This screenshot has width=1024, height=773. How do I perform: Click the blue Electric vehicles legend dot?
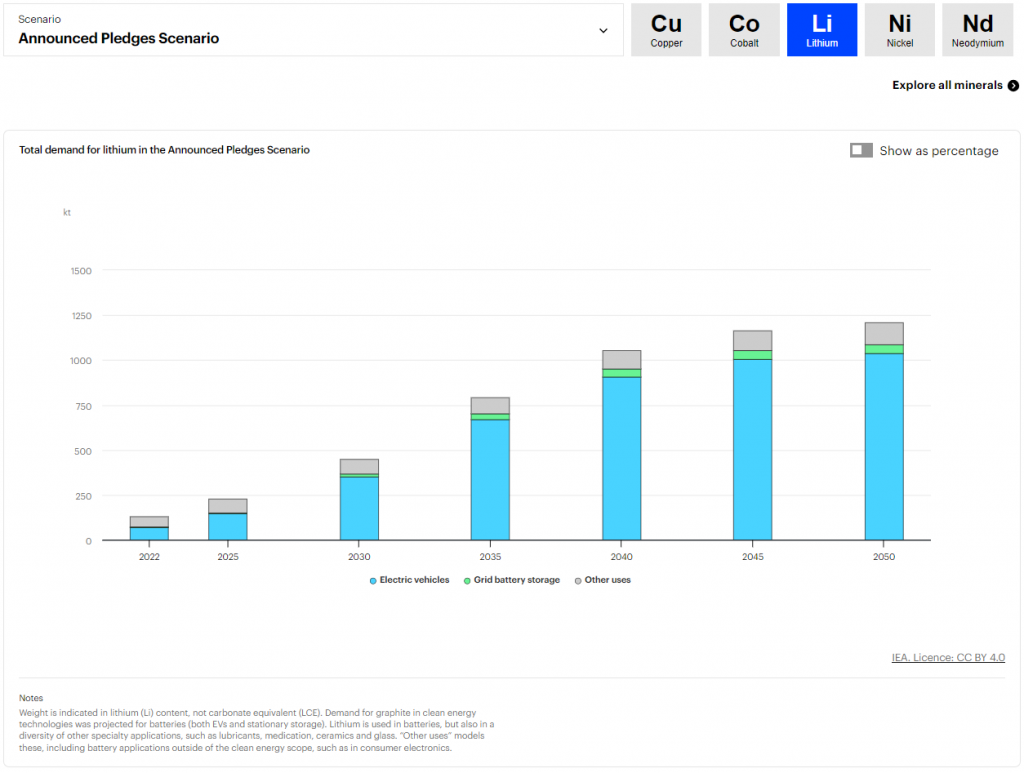tap(373, 580)
